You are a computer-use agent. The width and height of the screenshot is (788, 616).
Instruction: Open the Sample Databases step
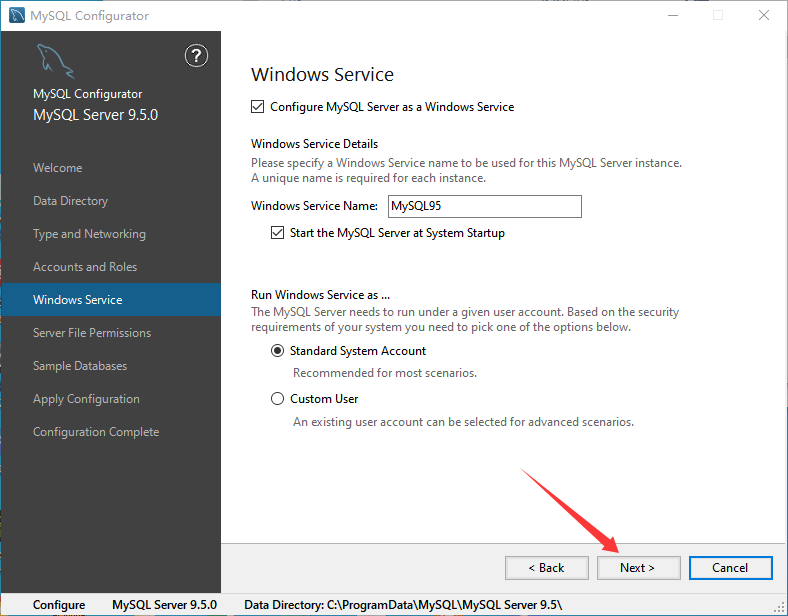click(x=80, y=366)
